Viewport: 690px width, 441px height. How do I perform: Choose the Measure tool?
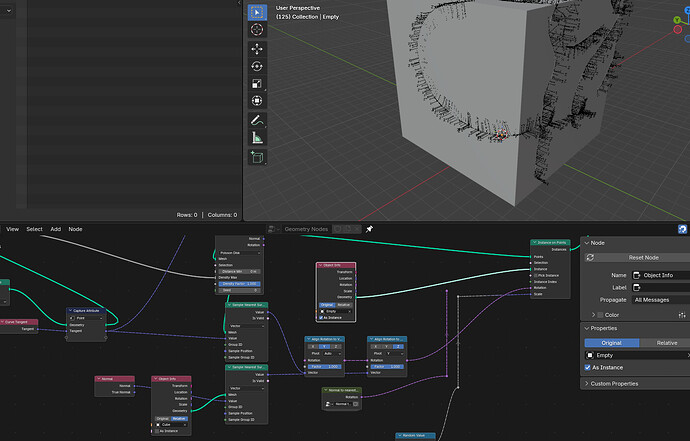point(257,138)
